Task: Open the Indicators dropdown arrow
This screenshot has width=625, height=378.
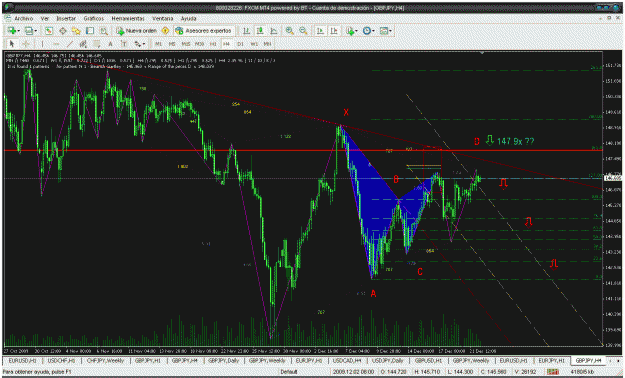Action: coord(356,31)
